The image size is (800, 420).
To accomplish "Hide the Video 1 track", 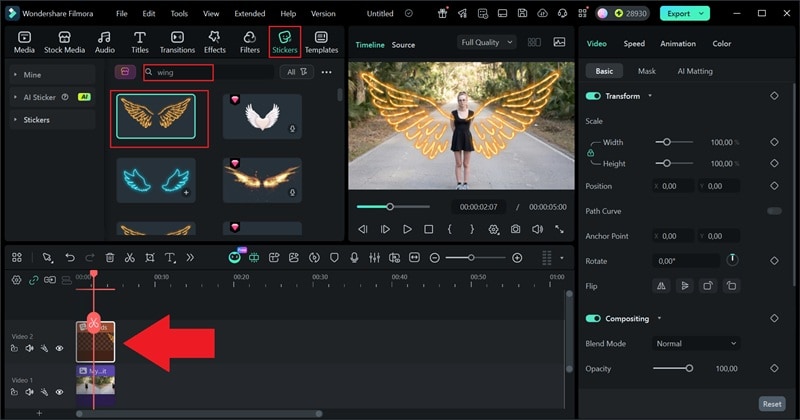I will (59, 392).
